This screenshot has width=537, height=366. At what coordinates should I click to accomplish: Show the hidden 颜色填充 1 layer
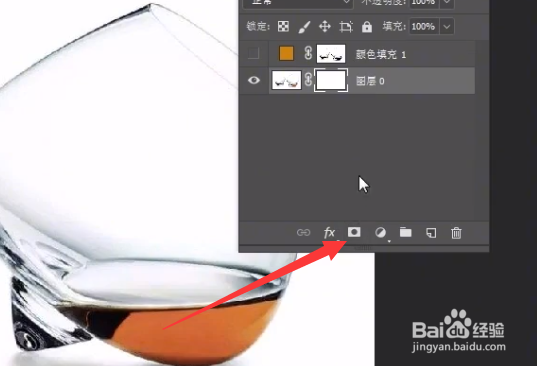click(x=253, y=53)
